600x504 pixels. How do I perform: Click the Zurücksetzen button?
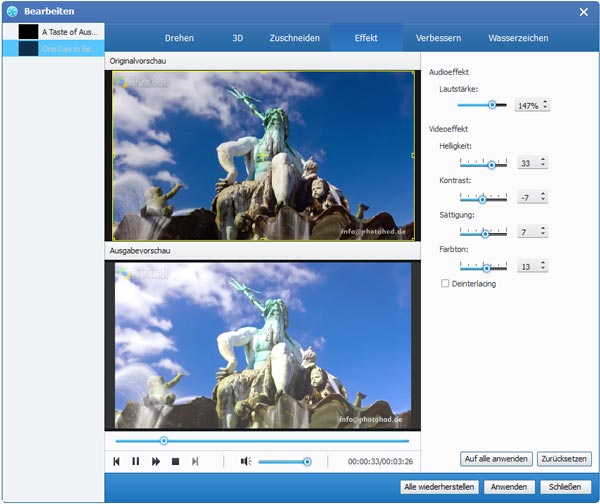(x=564, y=459)
